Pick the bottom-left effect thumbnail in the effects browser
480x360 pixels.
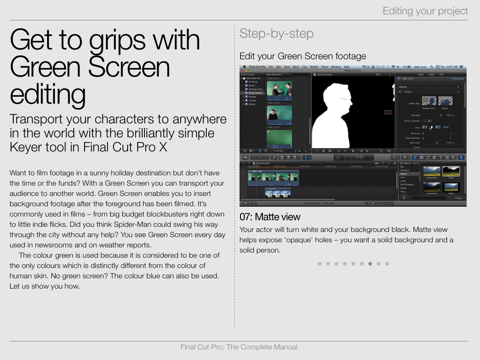pos(431,187)
